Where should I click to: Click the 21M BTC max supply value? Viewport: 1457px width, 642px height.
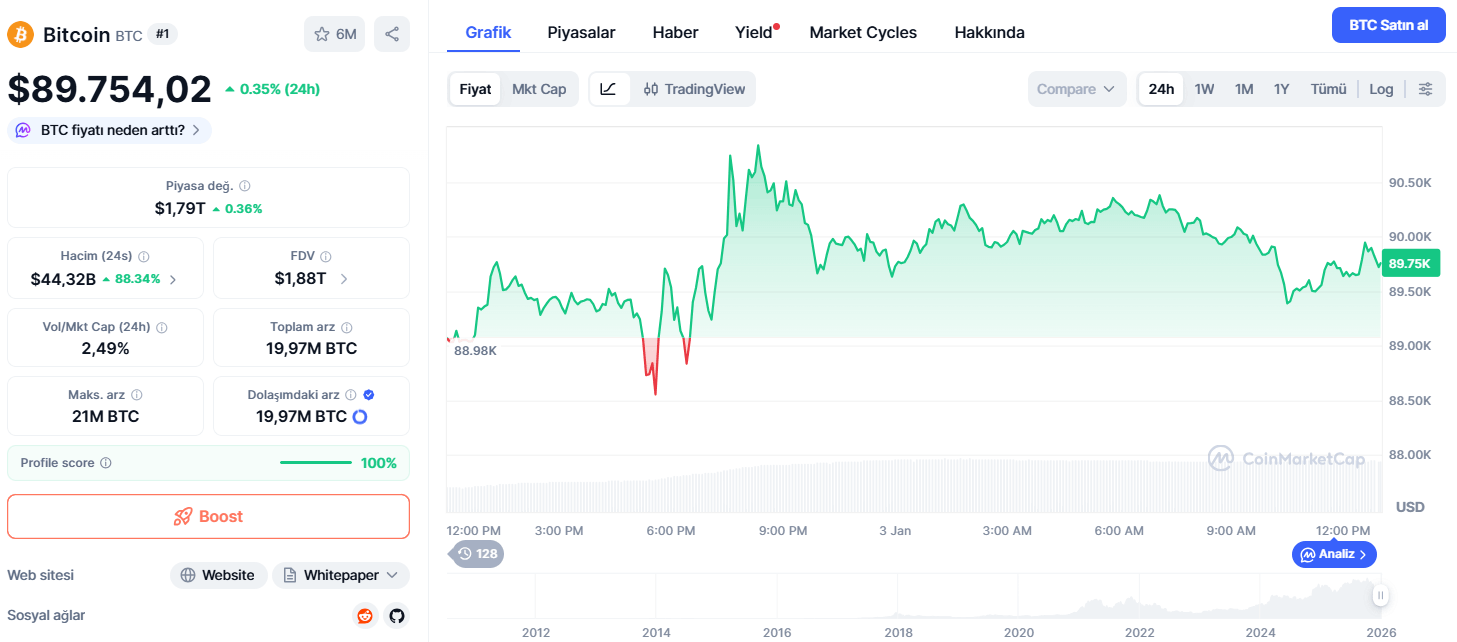pos(105,416)
